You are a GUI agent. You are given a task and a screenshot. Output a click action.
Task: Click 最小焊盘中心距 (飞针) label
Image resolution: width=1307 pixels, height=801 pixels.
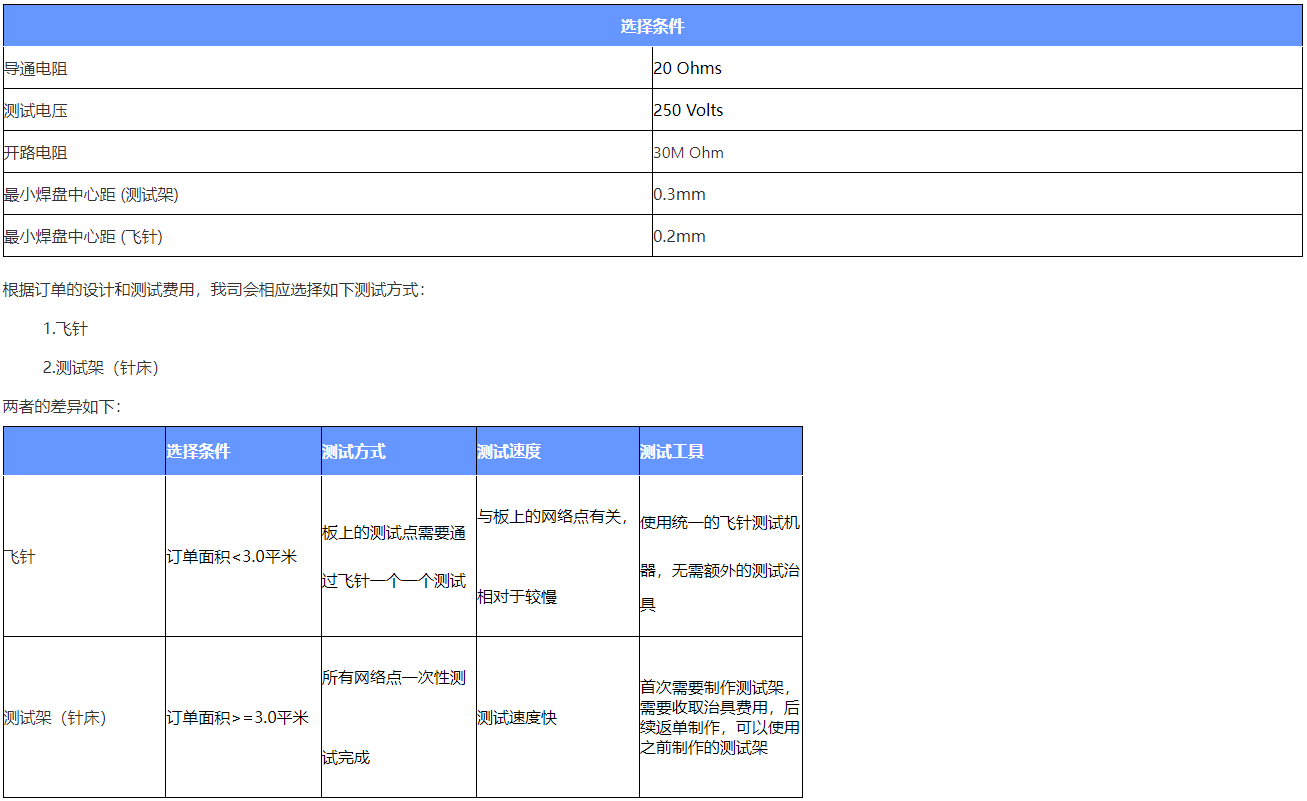pyautogui.click(x=83, y=237)
